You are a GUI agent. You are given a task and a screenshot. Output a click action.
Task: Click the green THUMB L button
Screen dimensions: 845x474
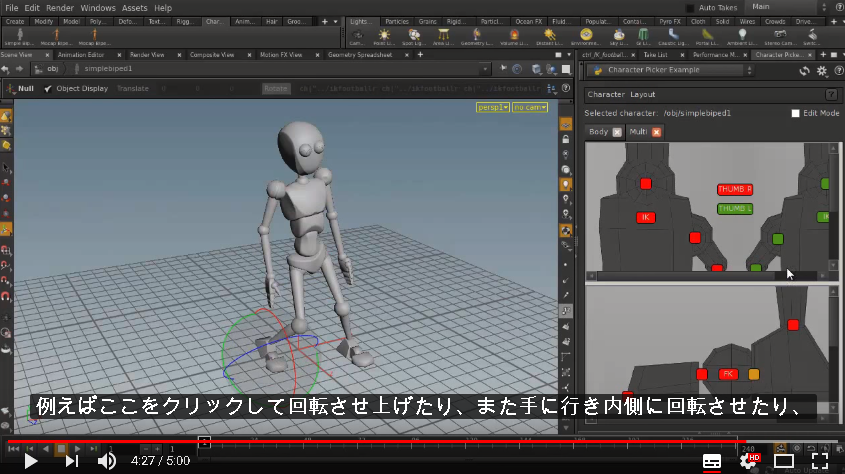point(735,208)
